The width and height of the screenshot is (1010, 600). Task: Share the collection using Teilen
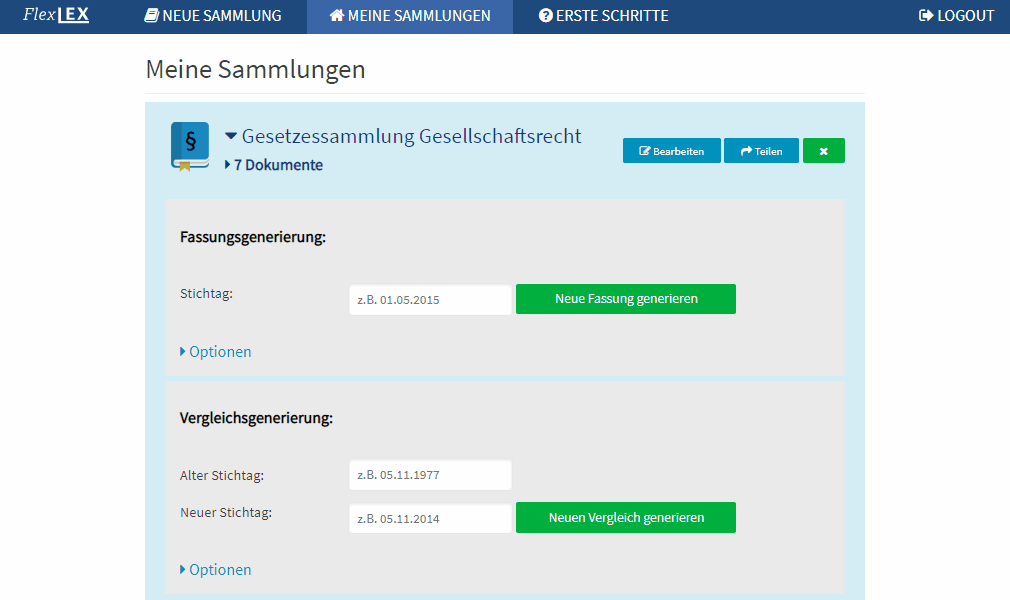point(761,150)
